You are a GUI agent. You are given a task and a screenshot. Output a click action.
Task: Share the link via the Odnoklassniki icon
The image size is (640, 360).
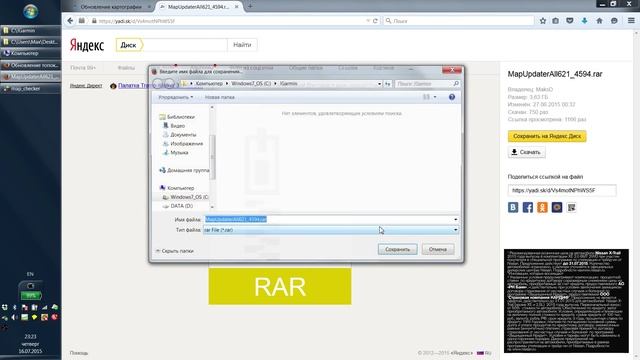(542, 207)
